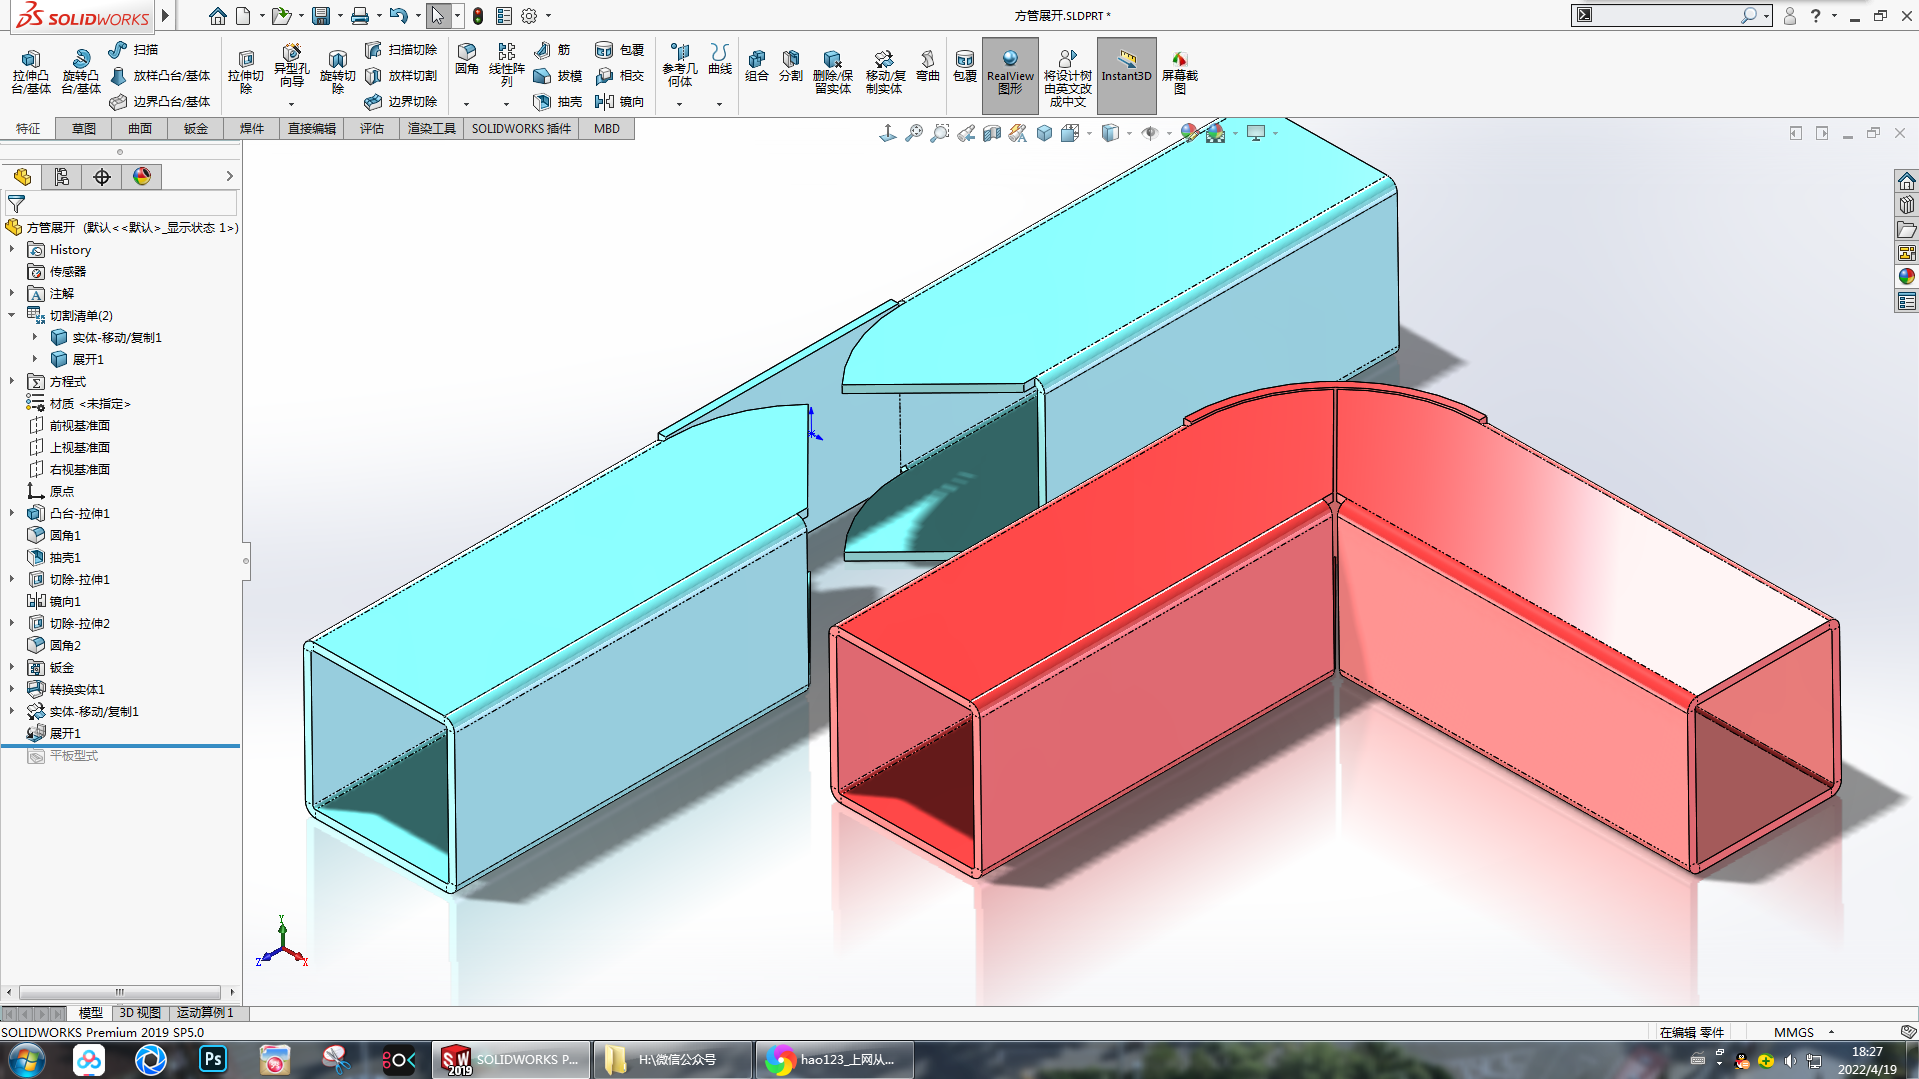Expand the 方程式 equations node
The width and height of the screenshot is (1919, 1079).
click(x=12, y=382)
